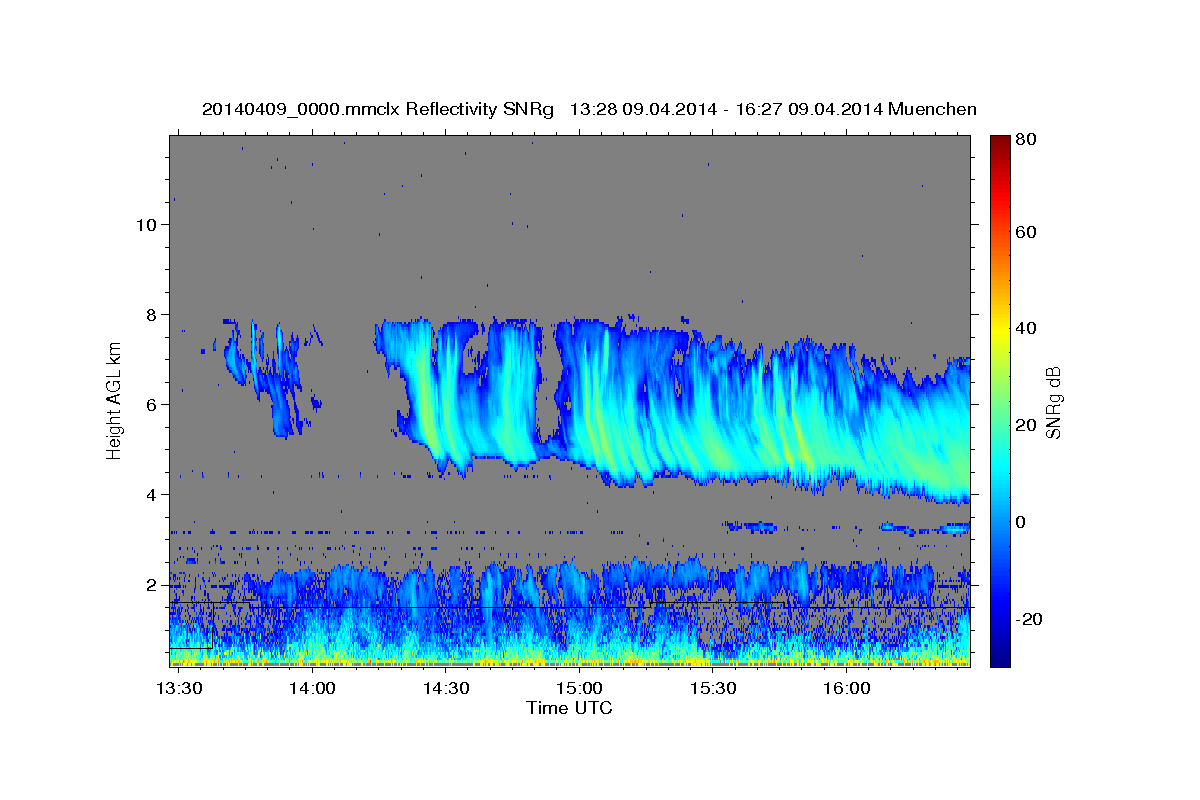Click the dark red top of the colorbar
This screenshot has height=800, width=1200.
pyautogui.click(x=999, y=145)
